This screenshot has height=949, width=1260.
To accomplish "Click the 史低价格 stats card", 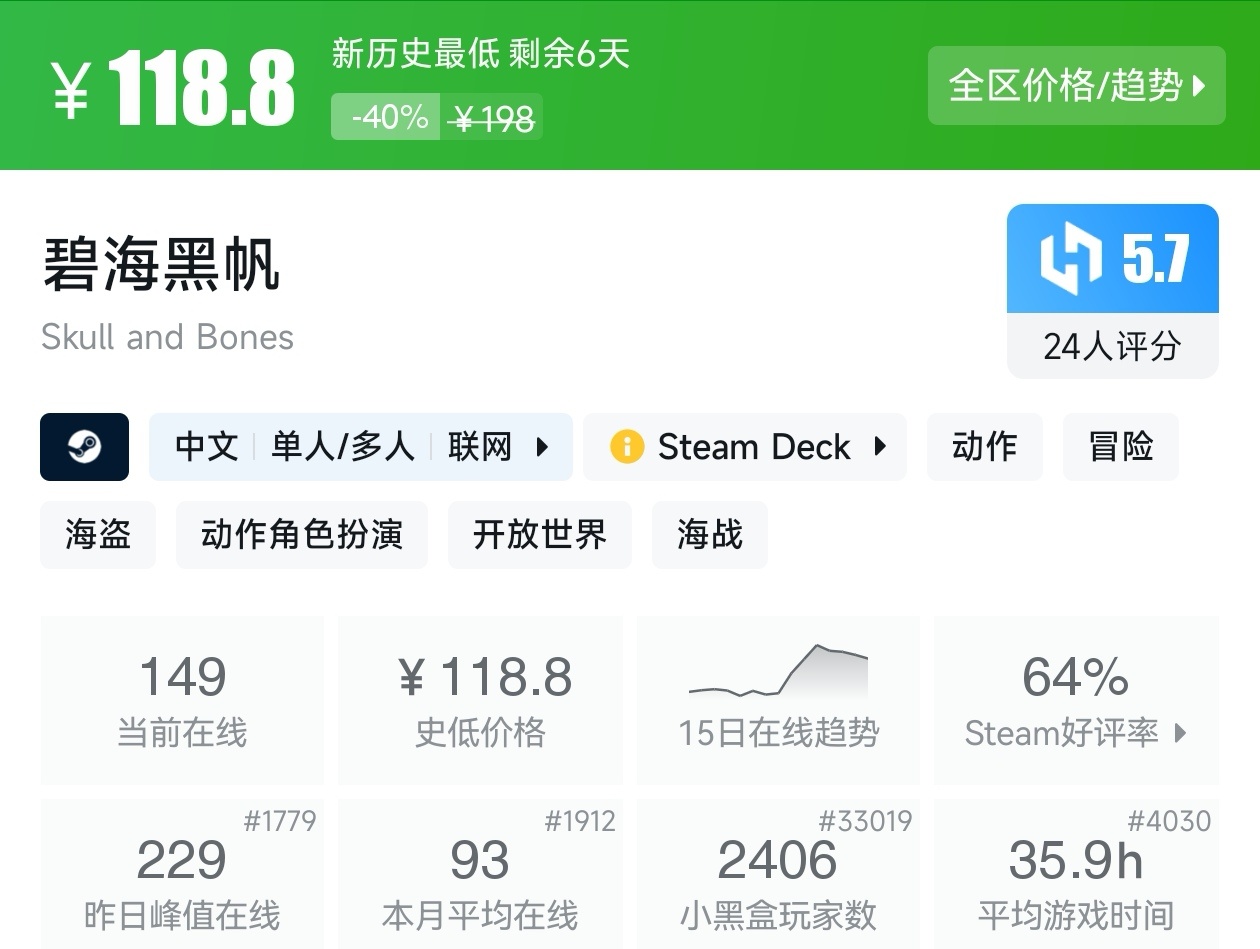I will tap(480, 699).
